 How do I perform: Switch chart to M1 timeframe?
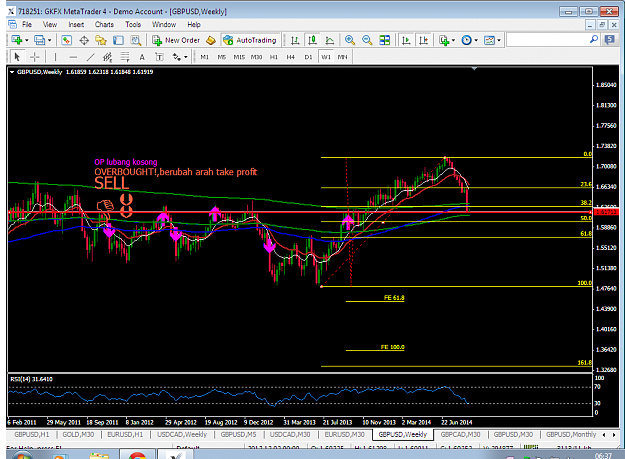(204, 57)
